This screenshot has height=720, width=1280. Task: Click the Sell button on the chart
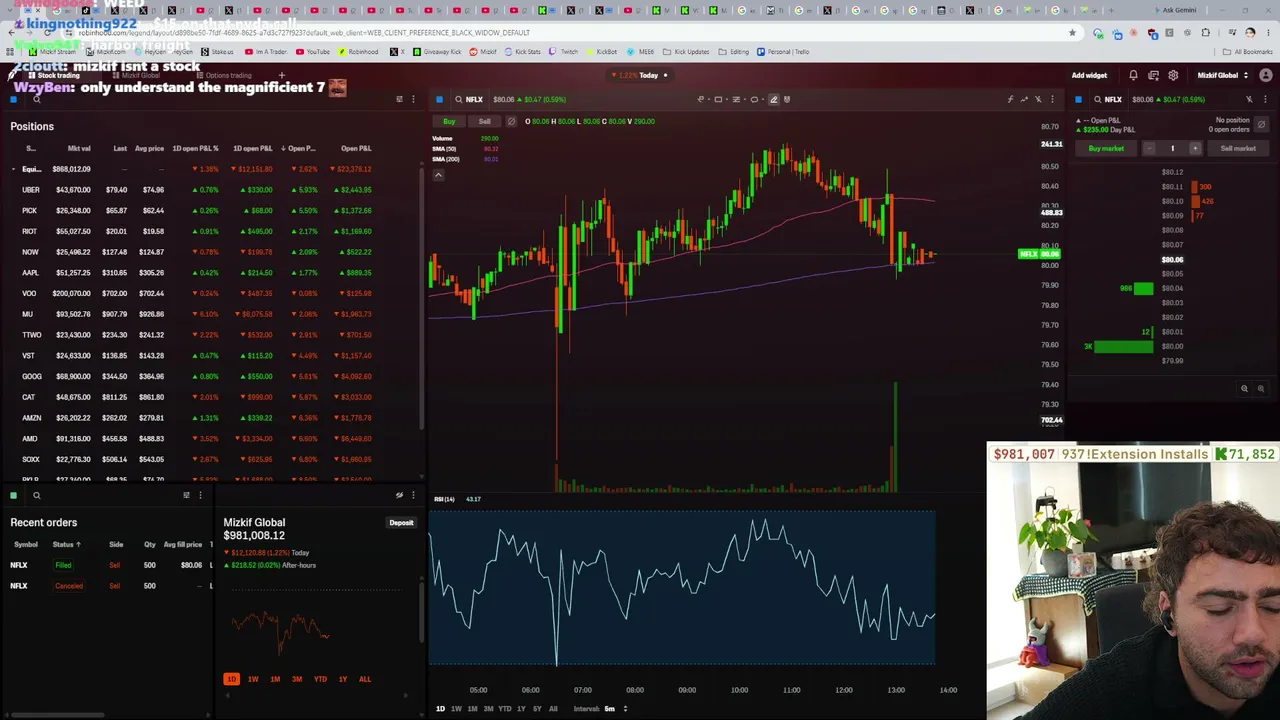[x=484, y=122]
